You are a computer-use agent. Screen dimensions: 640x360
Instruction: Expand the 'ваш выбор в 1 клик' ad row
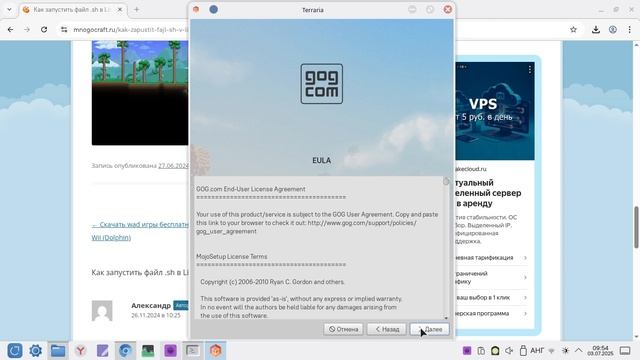[x=491, y=298]
